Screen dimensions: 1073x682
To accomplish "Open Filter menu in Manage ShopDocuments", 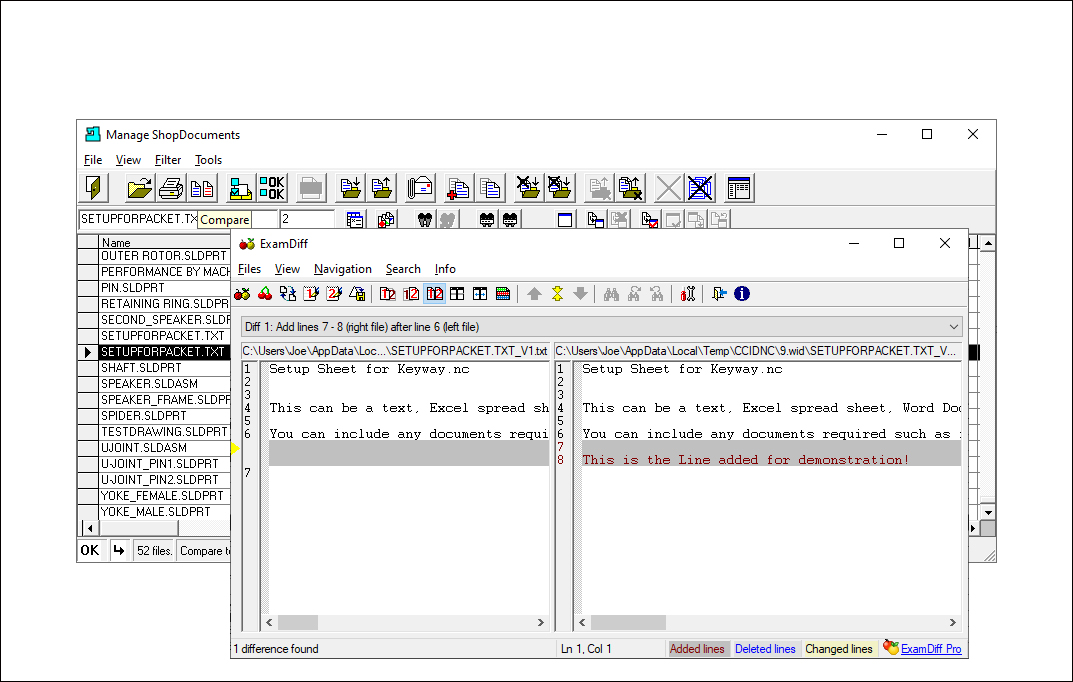I will tap(168, 159).
